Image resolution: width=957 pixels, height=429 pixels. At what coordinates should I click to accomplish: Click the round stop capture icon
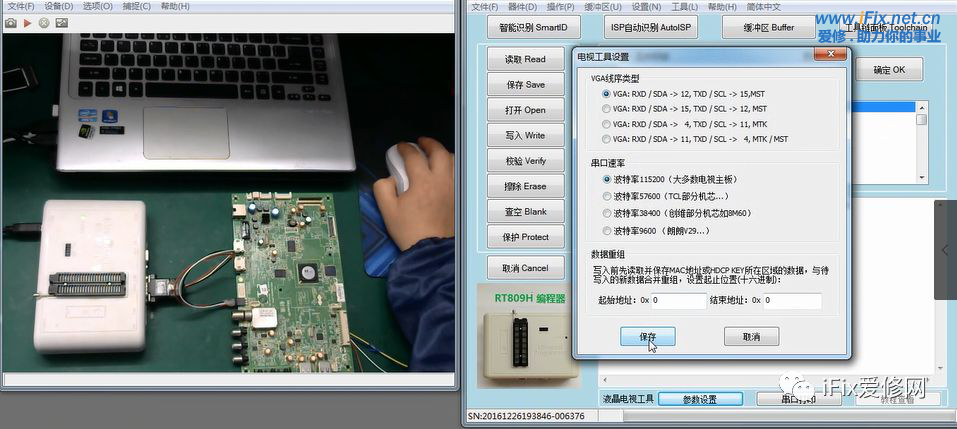click(x=44, y=22)
